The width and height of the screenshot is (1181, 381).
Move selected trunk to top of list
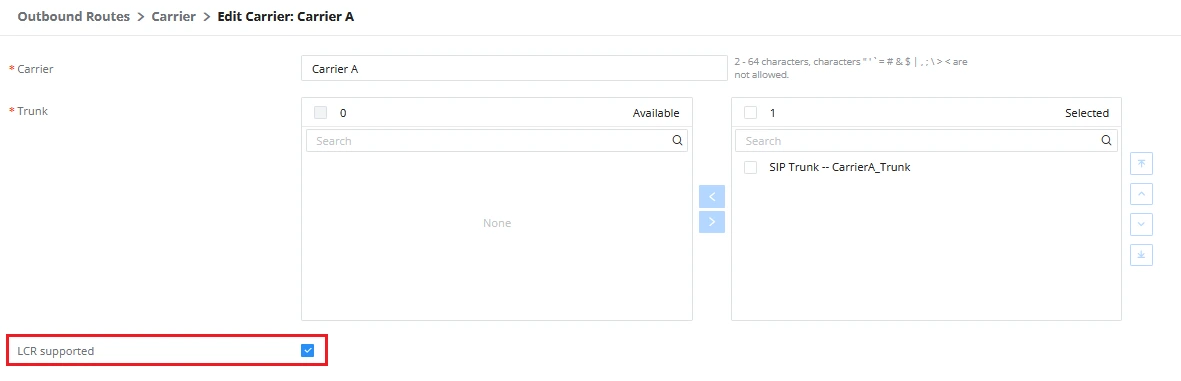(1141, 163)
